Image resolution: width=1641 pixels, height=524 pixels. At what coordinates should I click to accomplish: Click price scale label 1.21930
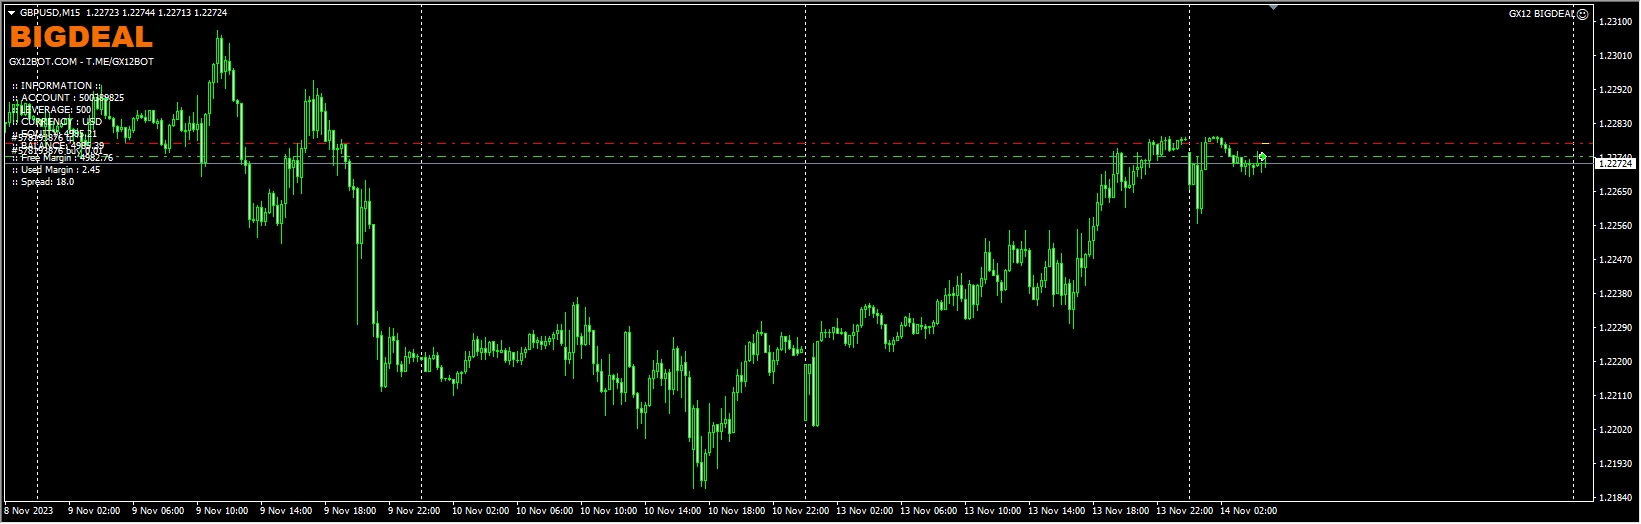pyautogui.click(x=1616, y=463)
